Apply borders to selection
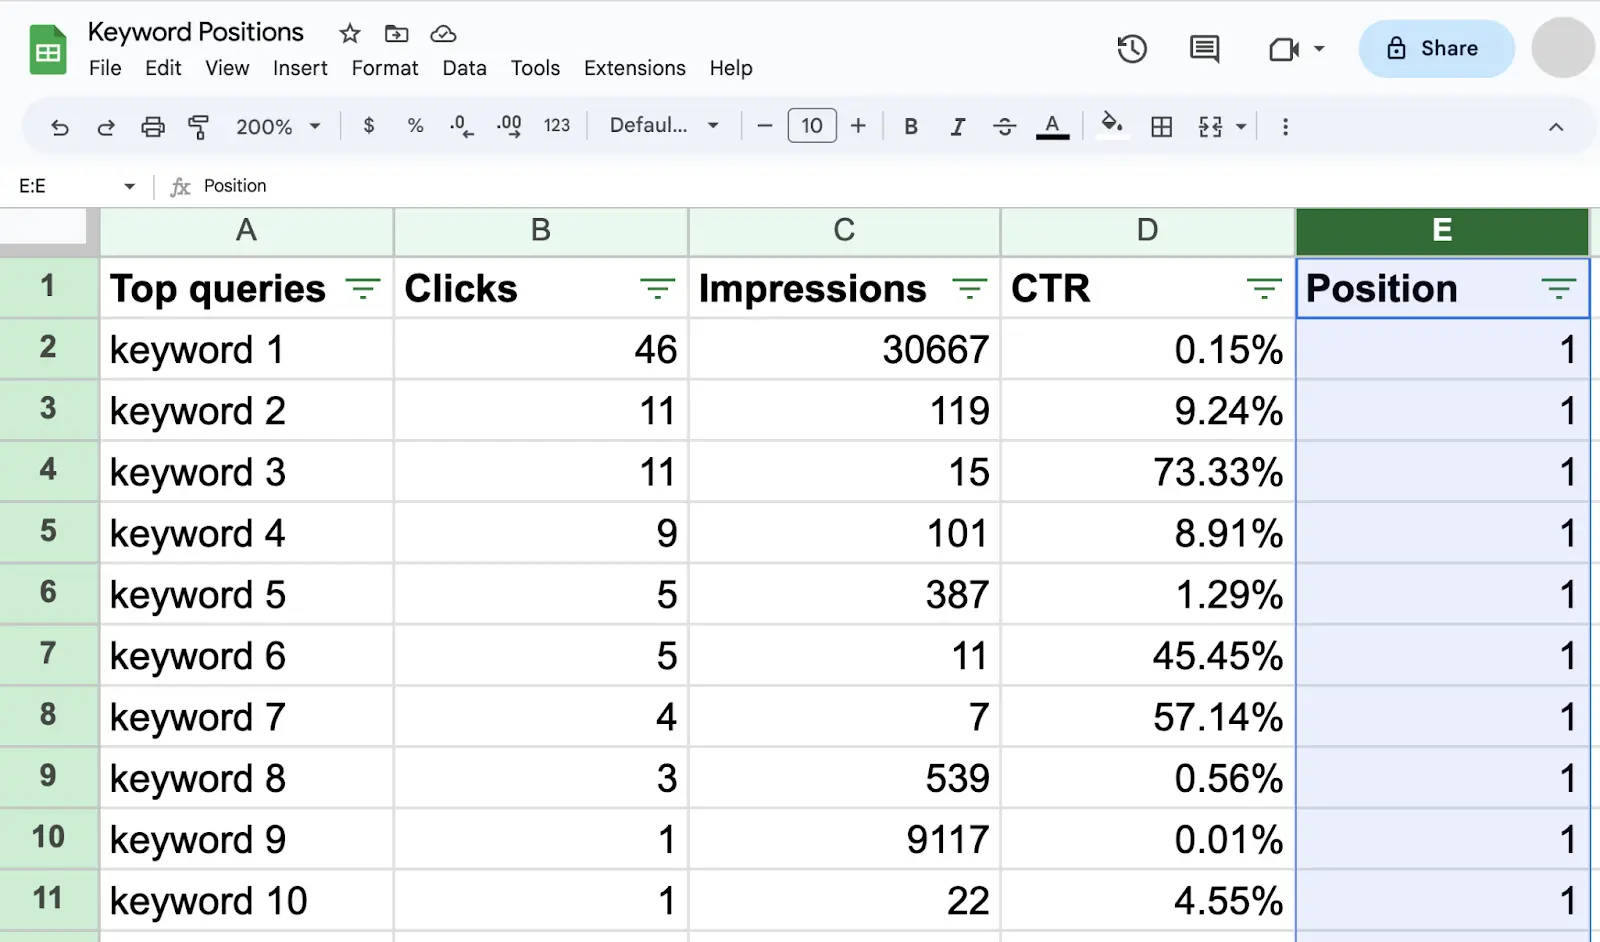The height and width of the screenshot is (942, 1600). pos(1161,127)
